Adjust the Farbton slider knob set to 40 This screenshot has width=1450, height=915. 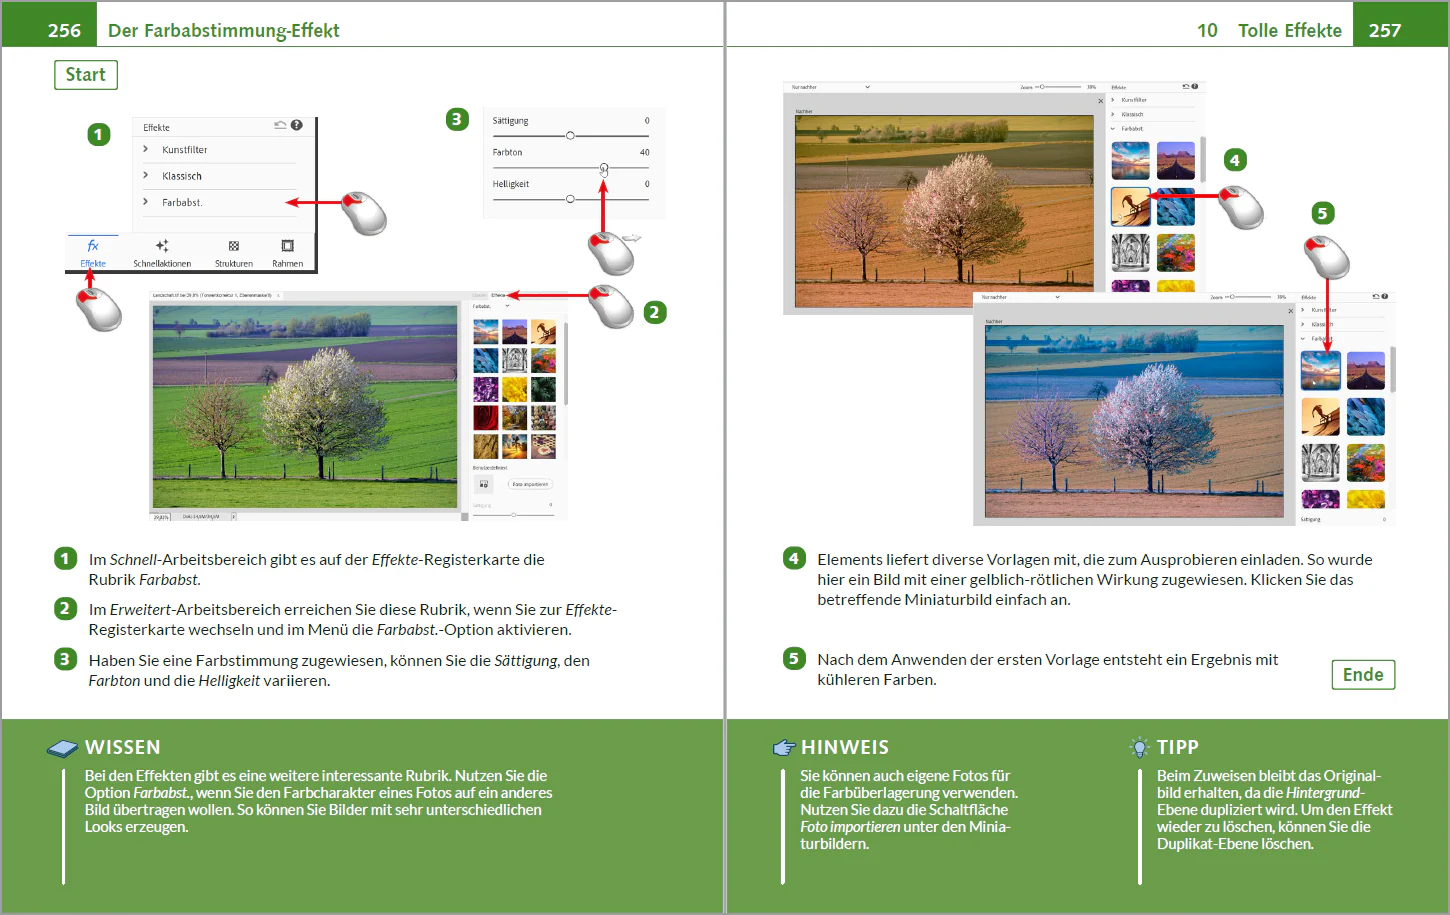604,167
